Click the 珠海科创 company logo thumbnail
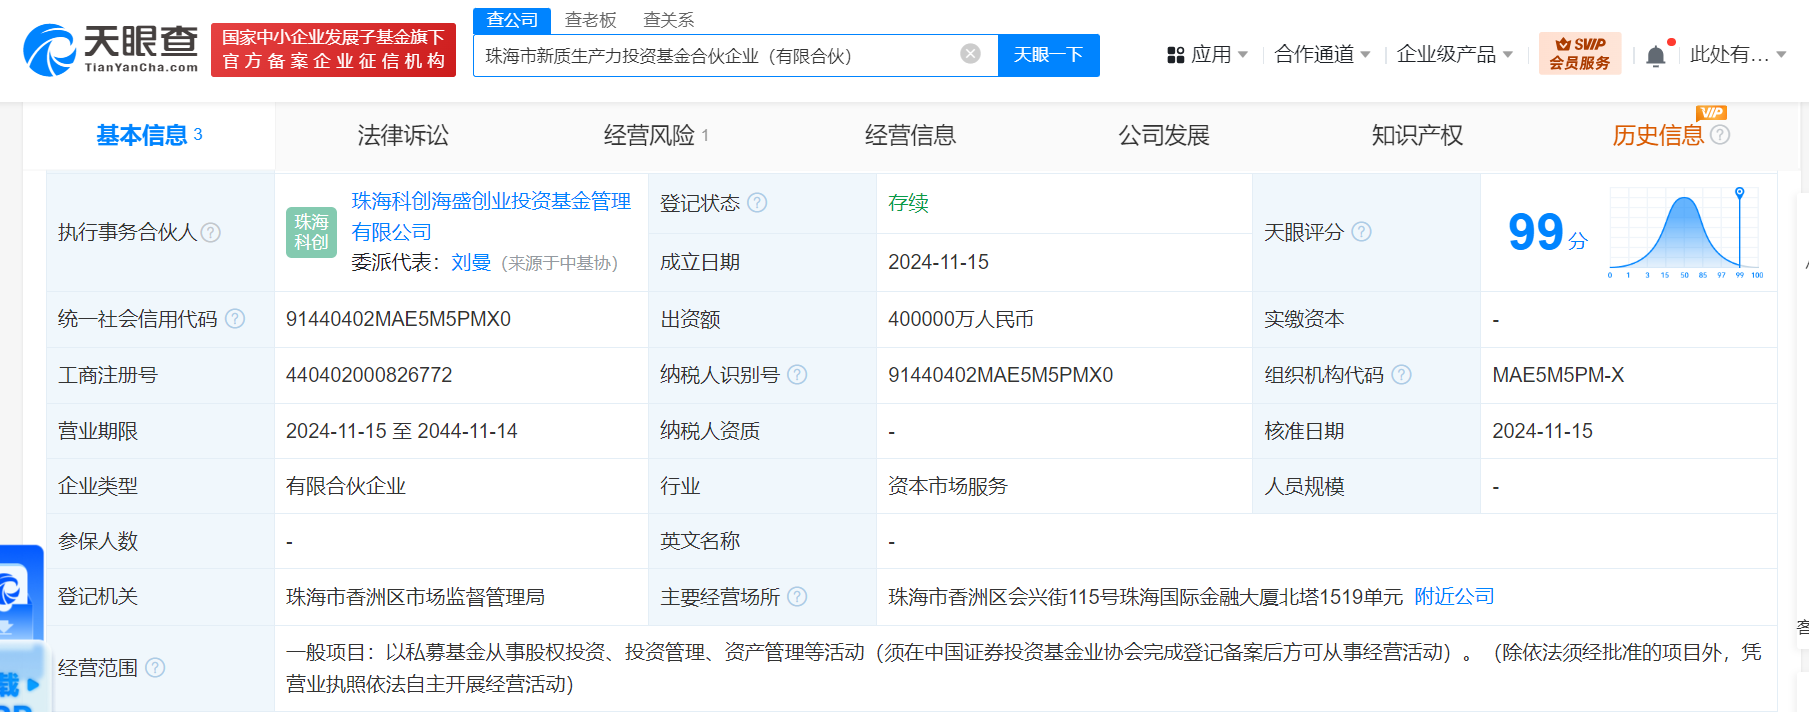This screenshot has width=1809, height=712. coord(311,232)
